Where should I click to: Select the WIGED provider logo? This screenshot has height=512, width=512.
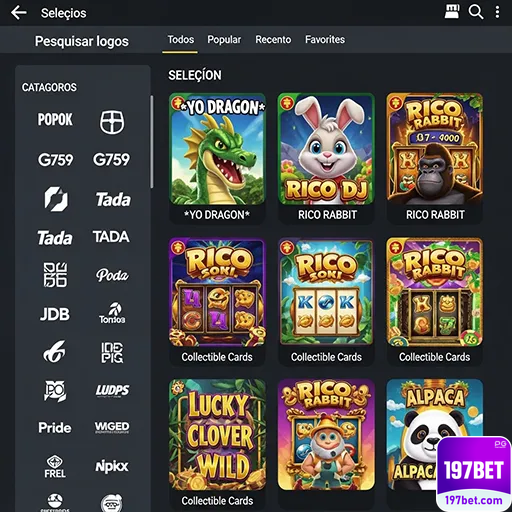click(x=112, y=427)
